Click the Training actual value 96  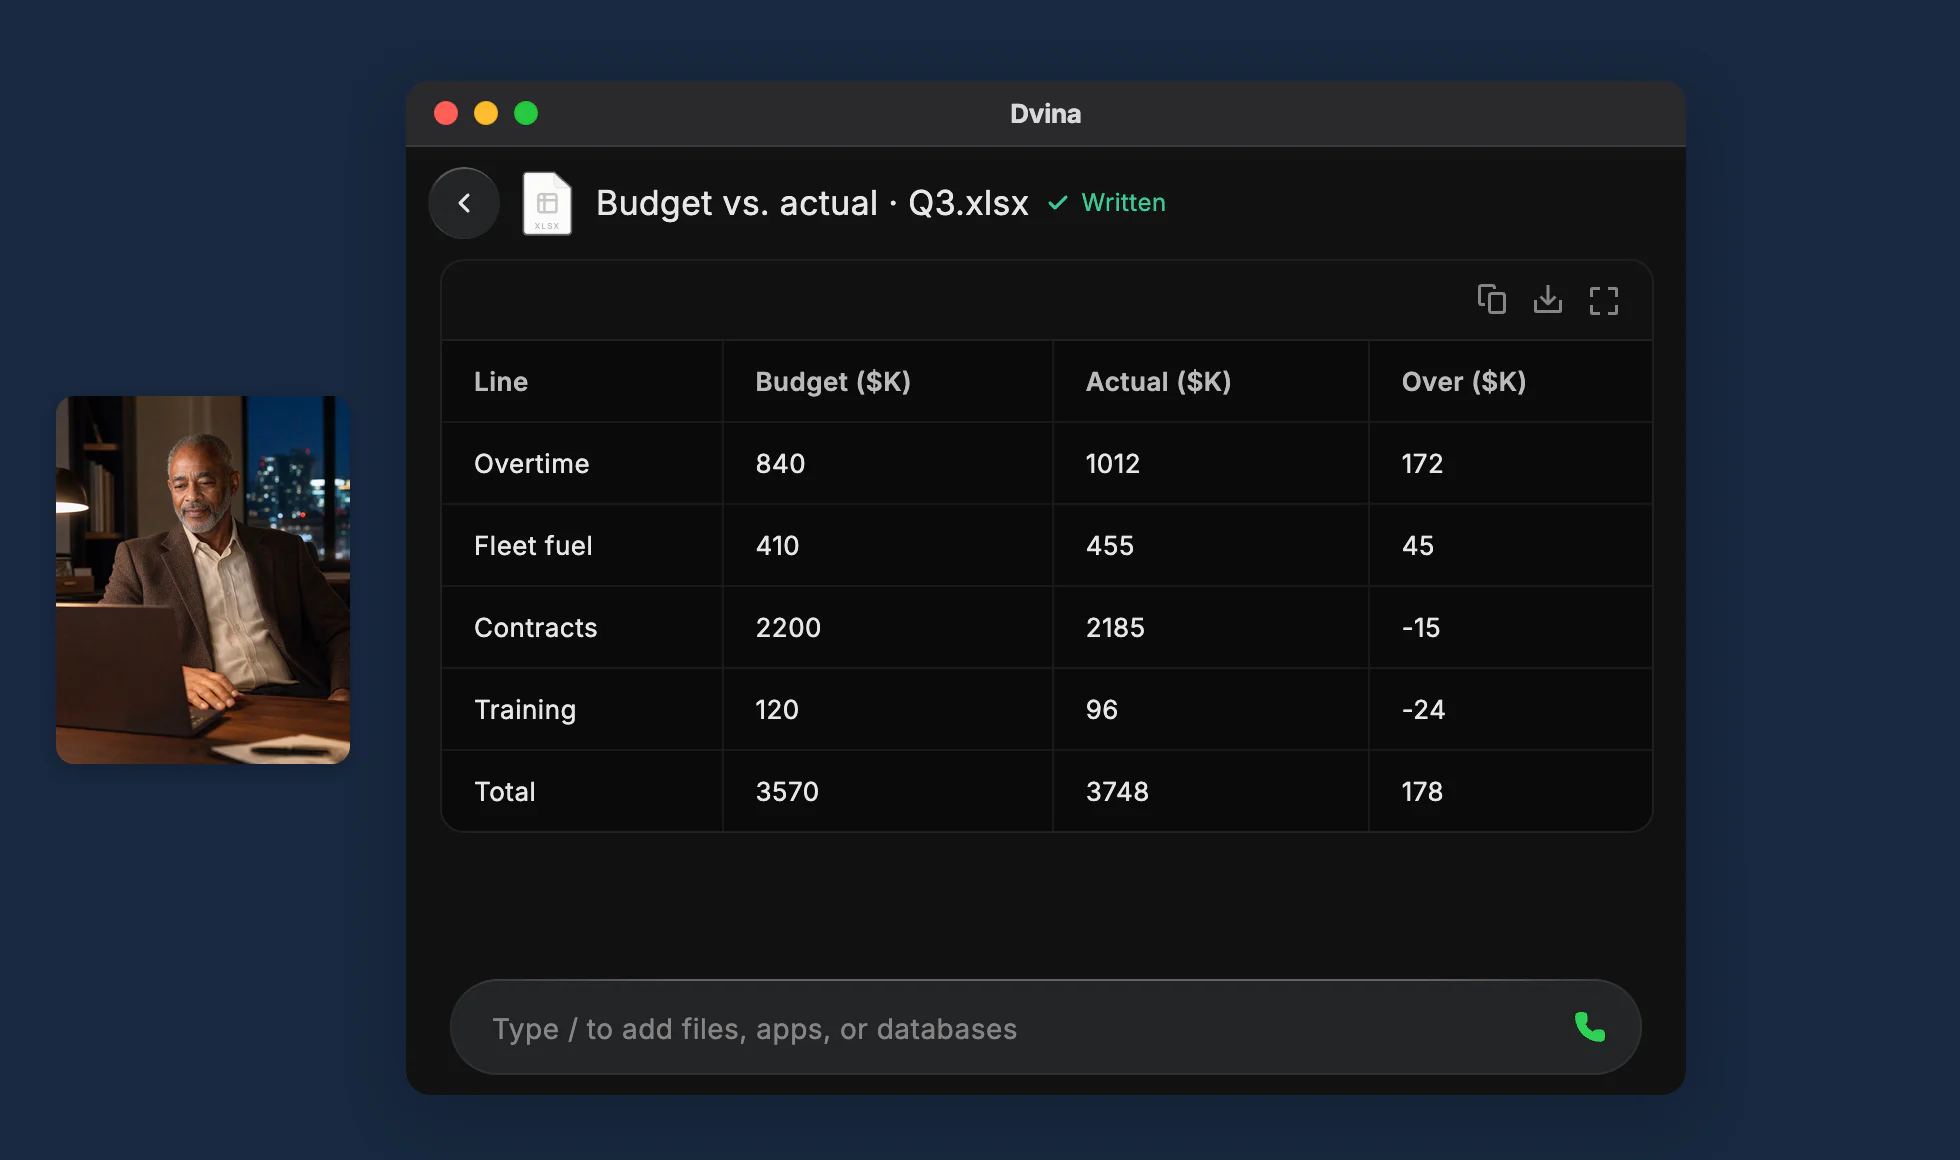pyautogui.click(x=1102, y=709)
